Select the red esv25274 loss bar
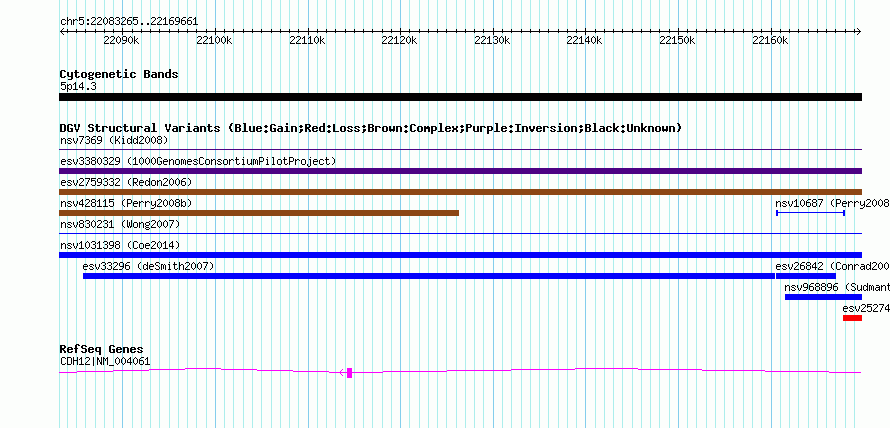The image size is (890, 428). pos(853,318)
